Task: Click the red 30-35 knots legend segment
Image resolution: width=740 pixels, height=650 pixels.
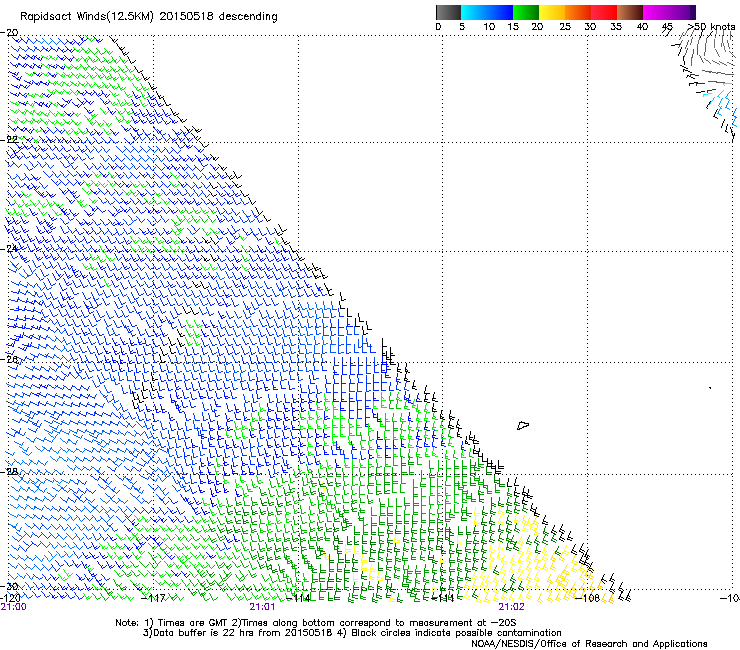Action: [604, 12]
